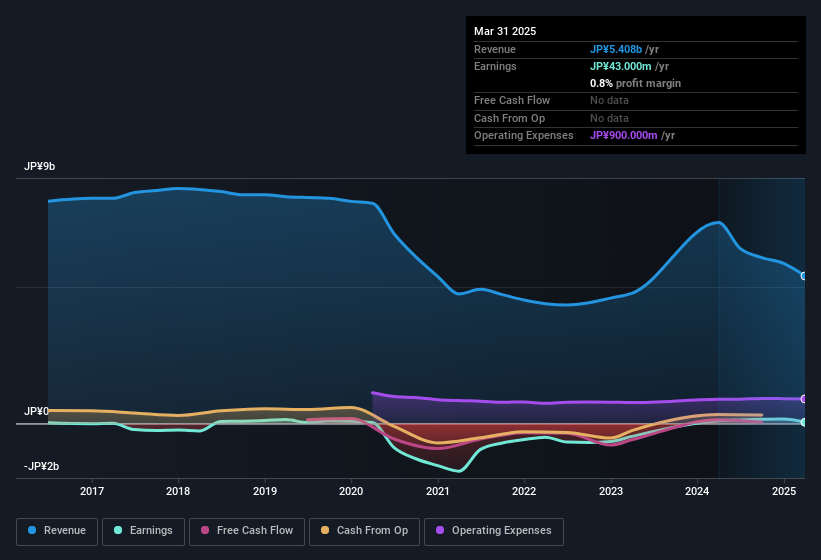Click the Revenue end-point marker on chart
Viewport: 821px width, 560px height.
tap(804, 276)
